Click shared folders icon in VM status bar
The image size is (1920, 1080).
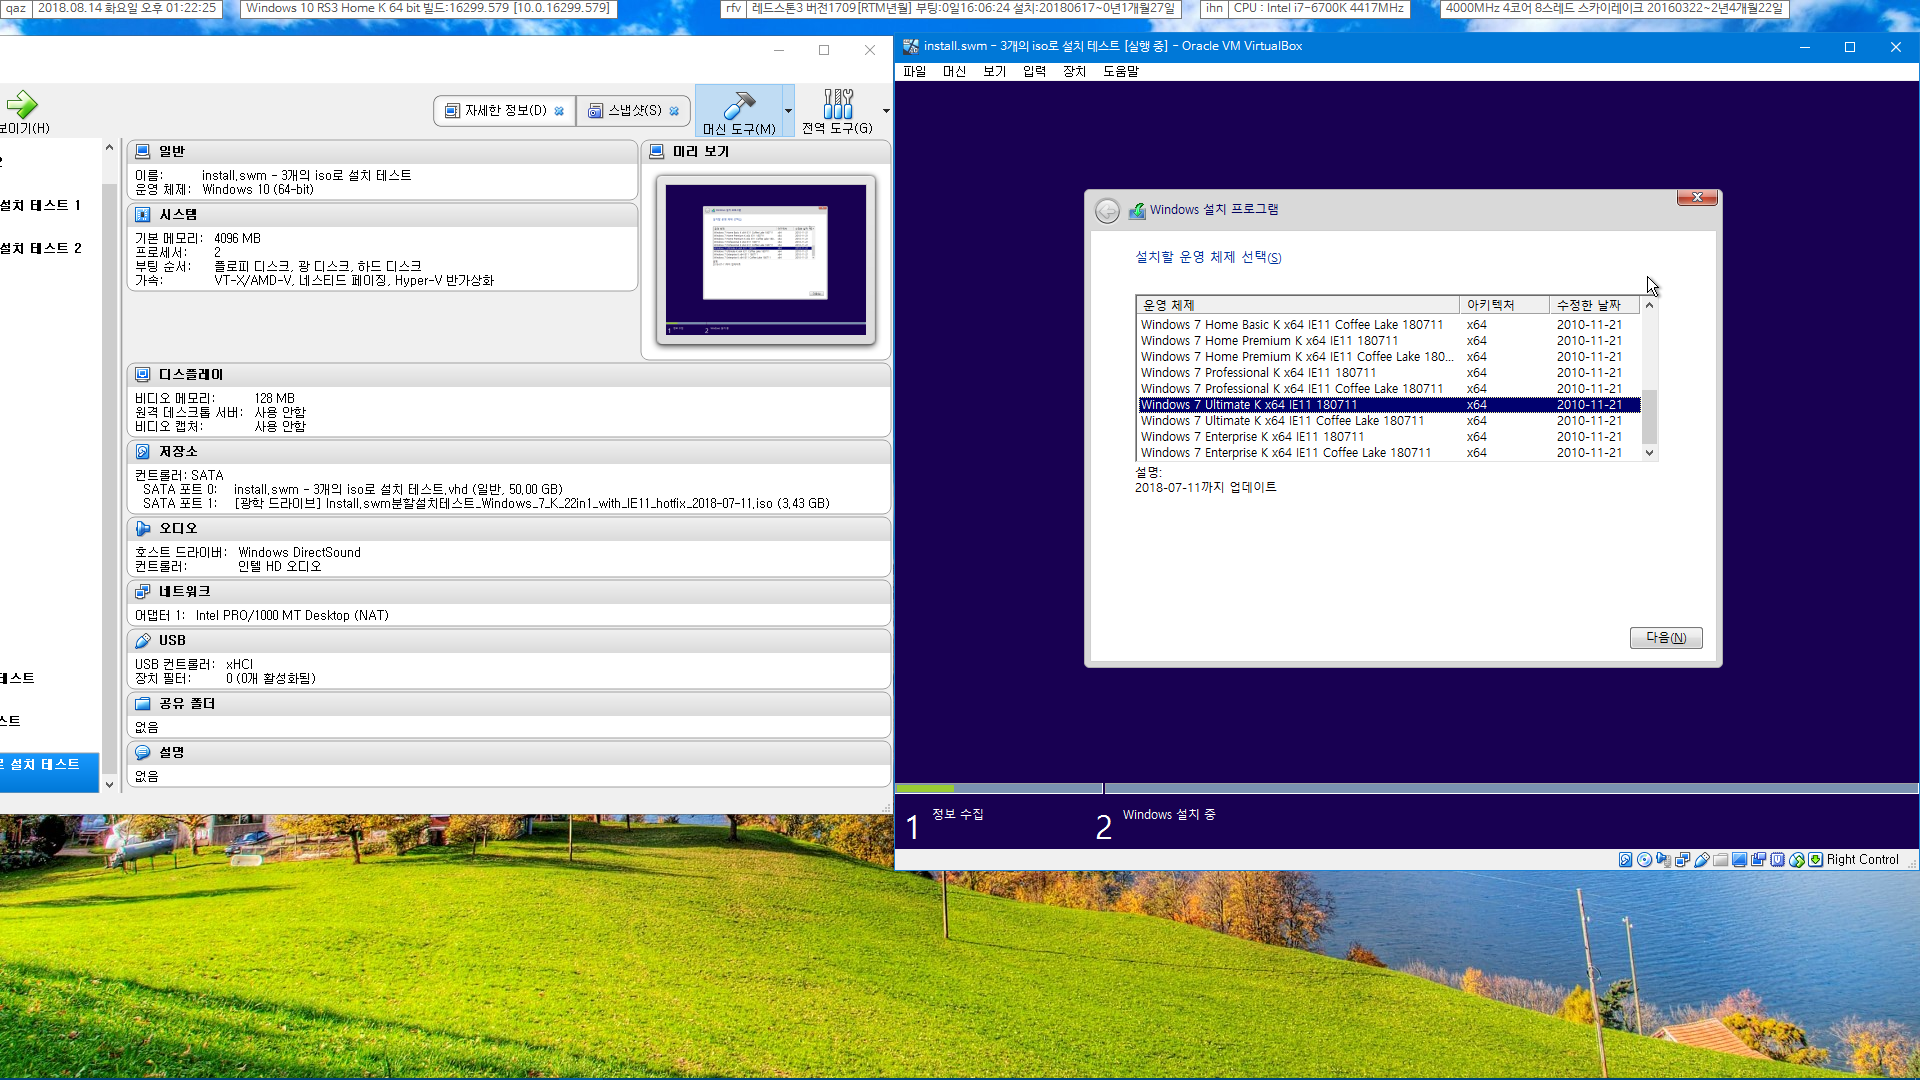[1720, 860]
